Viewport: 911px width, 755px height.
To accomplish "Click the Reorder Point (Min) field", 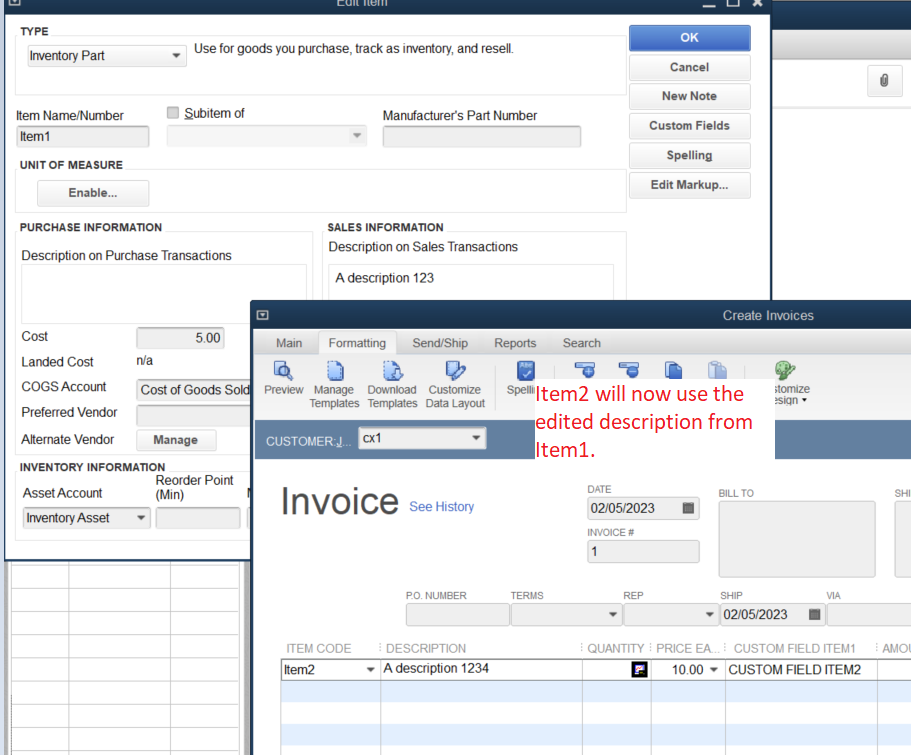I will pyautogui.click(x=198, y=518).
